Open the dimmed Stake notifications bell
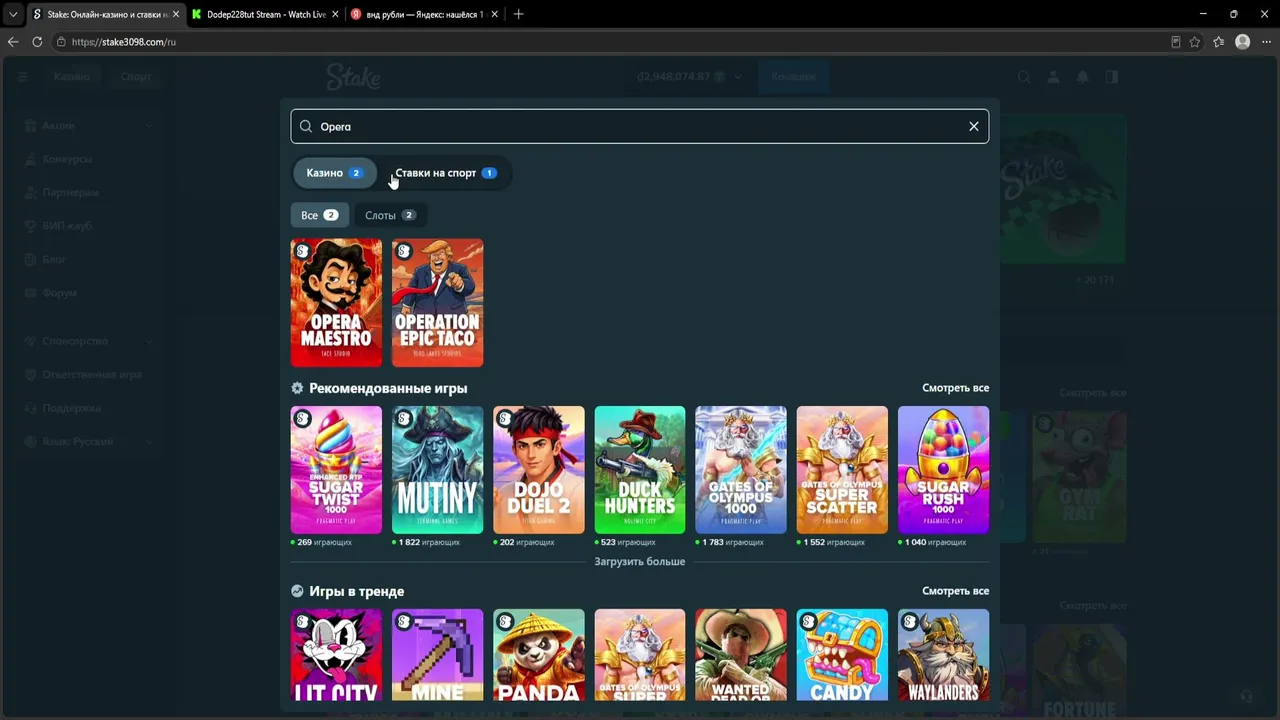The width and height of the screenshot is (1280, 720). coord(1082,77)
